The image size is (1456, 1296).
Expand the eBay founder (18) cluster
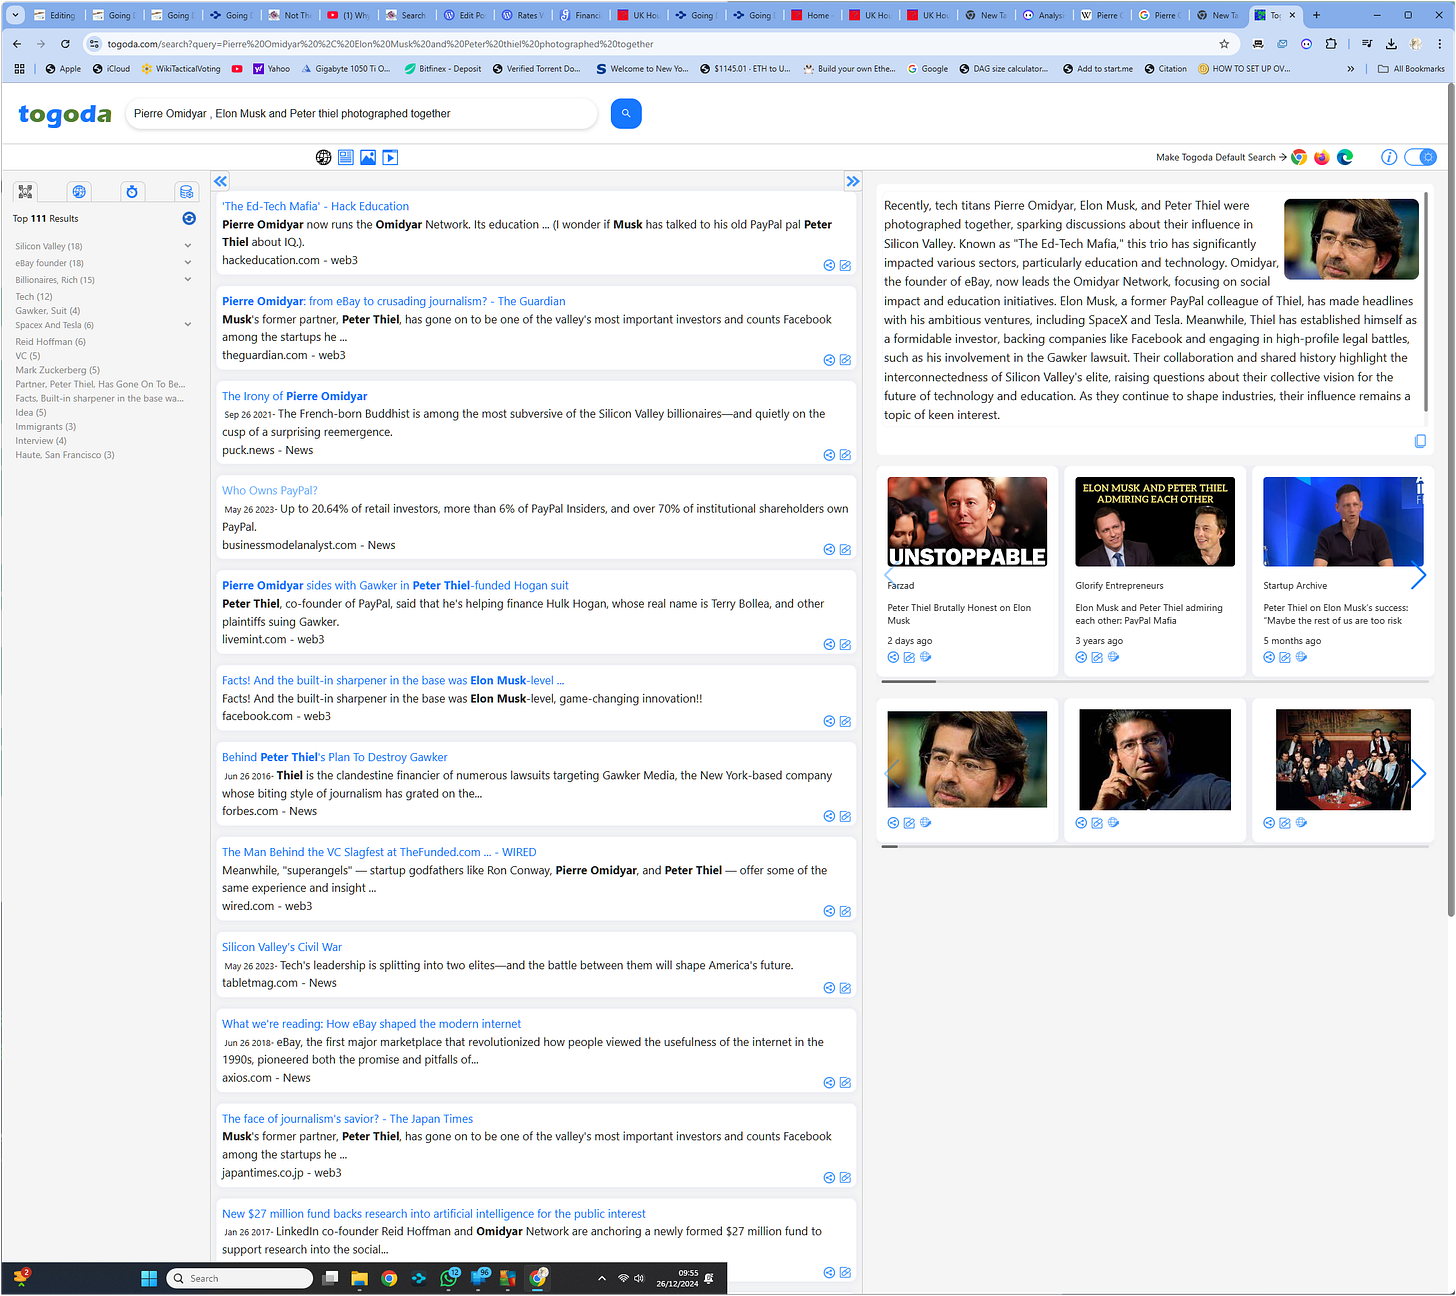click(188, 263)
